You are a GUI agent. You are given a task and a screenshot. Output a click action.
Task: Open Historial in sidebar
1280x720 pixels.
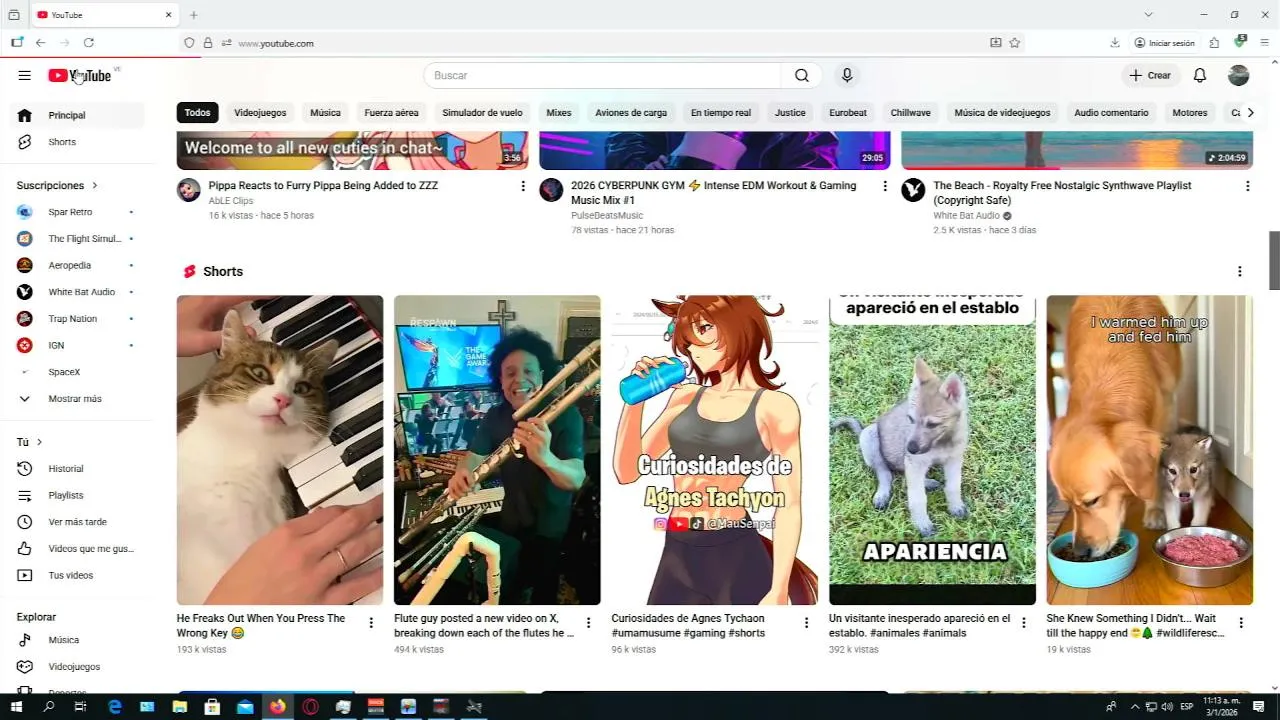click(x=78, y=469)
